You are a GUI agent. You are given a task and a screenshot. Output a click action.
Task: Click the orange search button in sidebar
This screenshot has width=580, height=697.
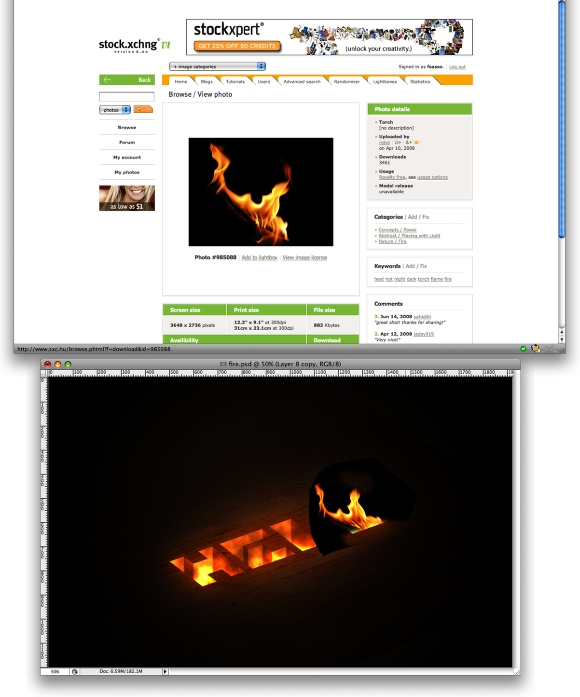(143, 109)
